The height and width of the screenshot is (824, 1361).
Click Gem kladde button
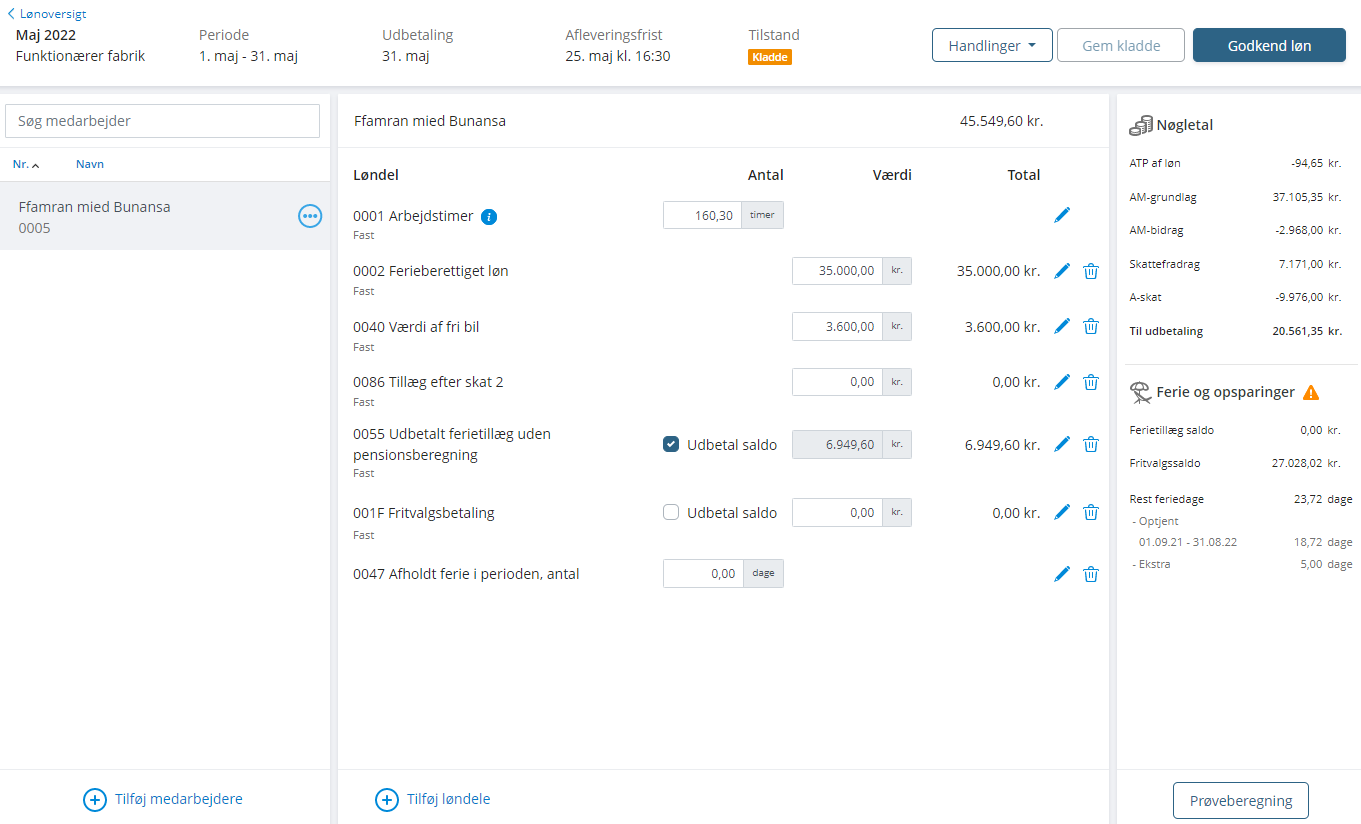pyautogui.click(x=1121, y=46)
